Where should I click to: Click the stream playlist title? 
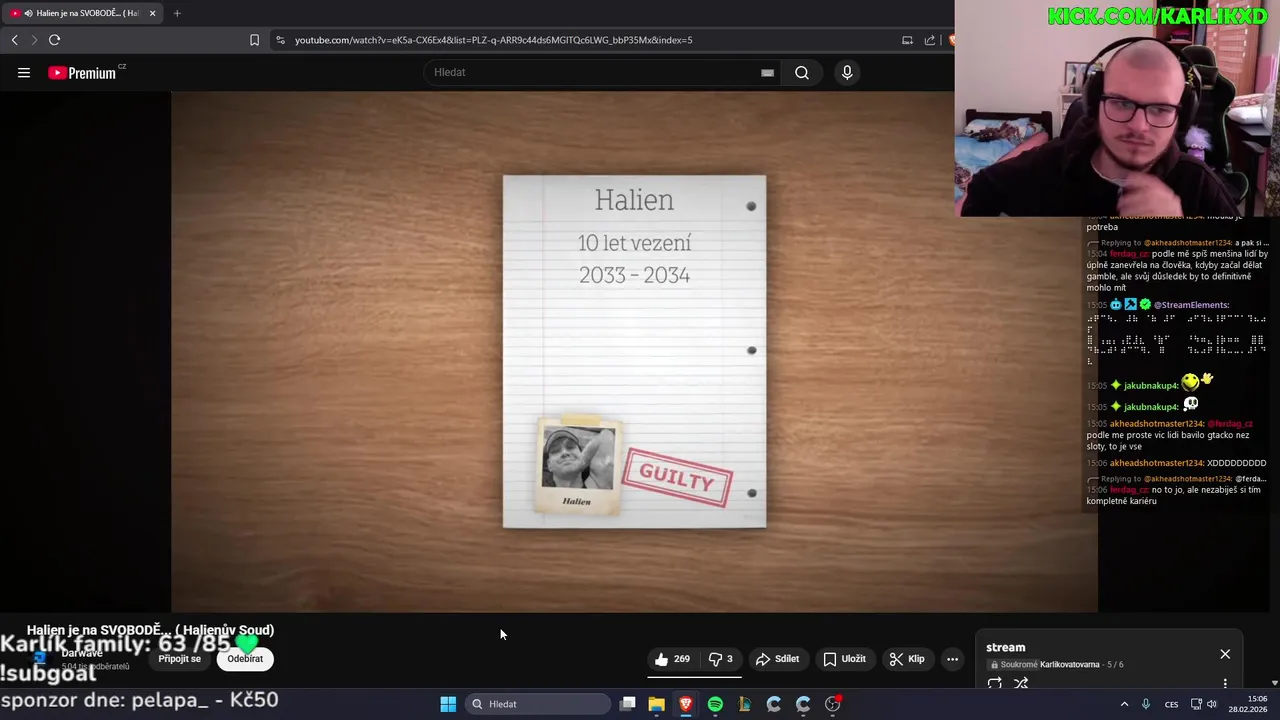(1005, 648)
